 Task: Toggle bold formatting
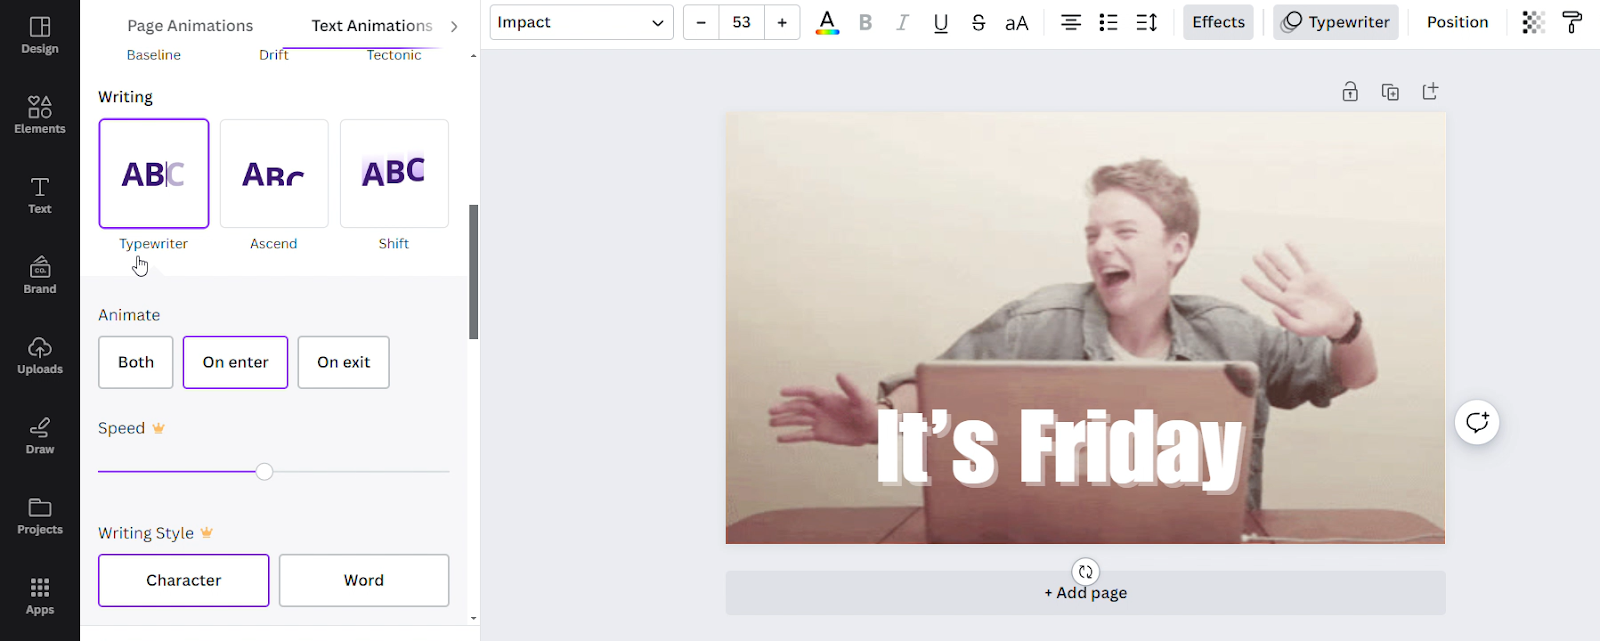click(x=866, y=22)
